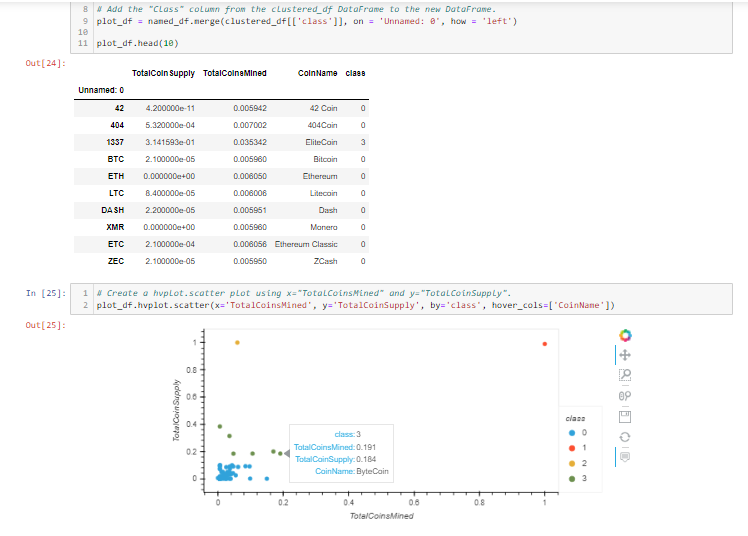Click the yellow class 2 scatter point
The image size is (748, 536).
click(237, 342)
